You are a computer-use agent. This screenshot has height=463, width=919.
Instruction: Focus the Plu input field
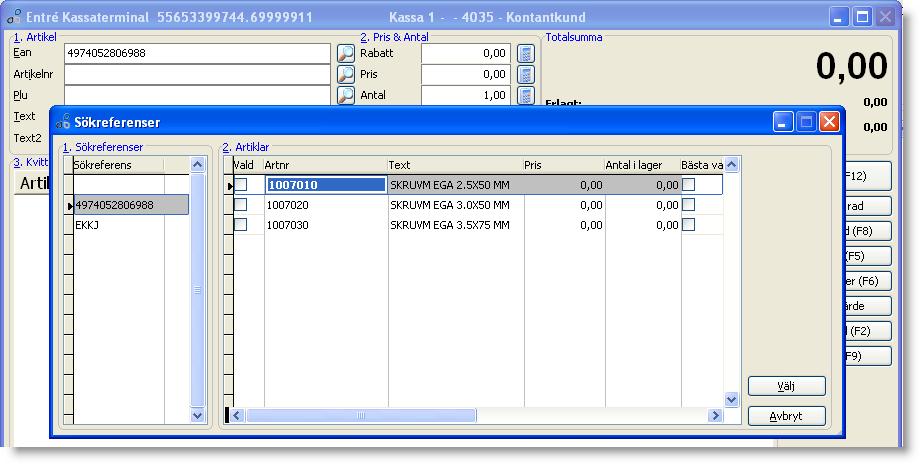[x=198, y=95]
